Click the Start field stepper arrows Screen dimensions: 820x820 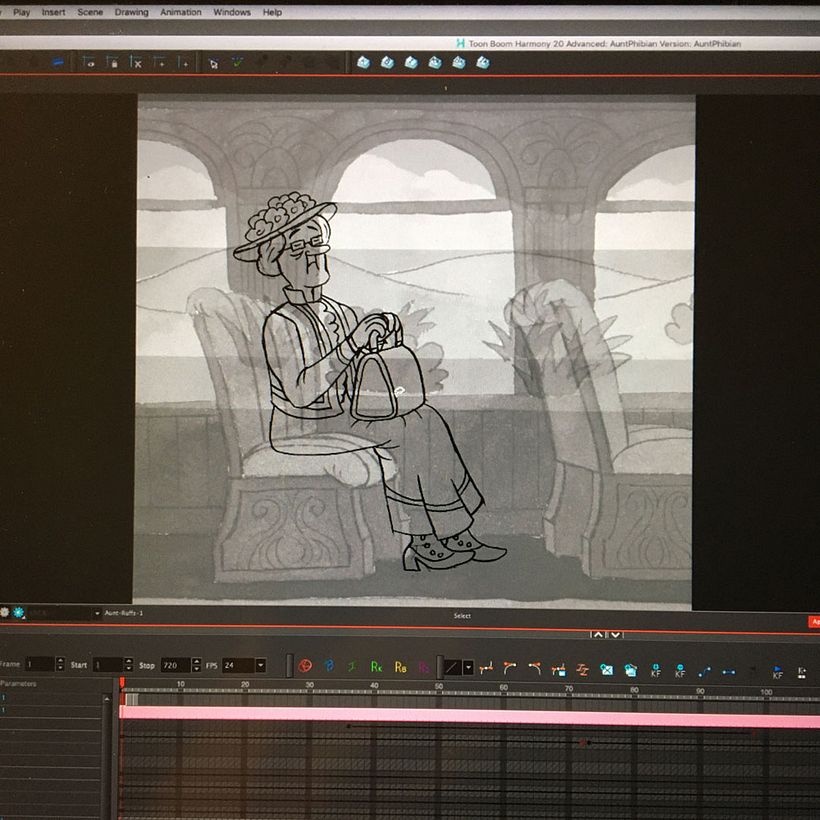pos(129,665)
